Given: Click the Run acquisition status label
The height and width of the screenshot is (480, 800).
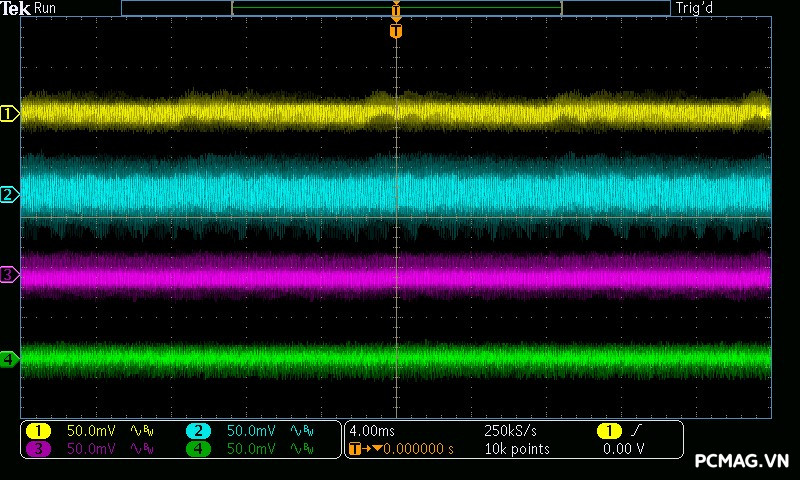Looking at the screenshot, I should coord(46,8).
